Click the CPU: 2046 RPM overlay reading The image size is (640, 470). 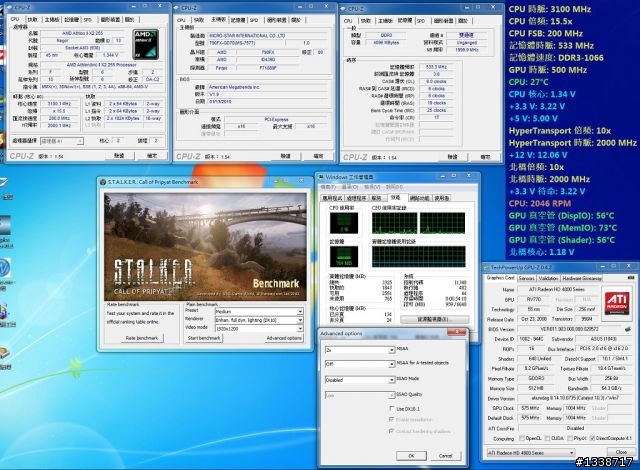(x=540, y=203)
